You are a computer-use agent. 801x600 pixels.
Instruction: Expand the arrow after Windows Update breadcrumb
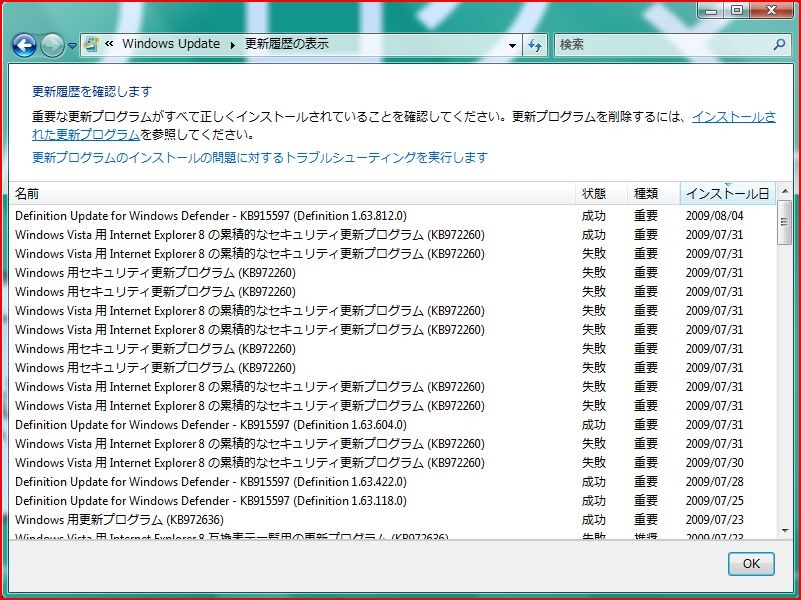coord(232,45)
